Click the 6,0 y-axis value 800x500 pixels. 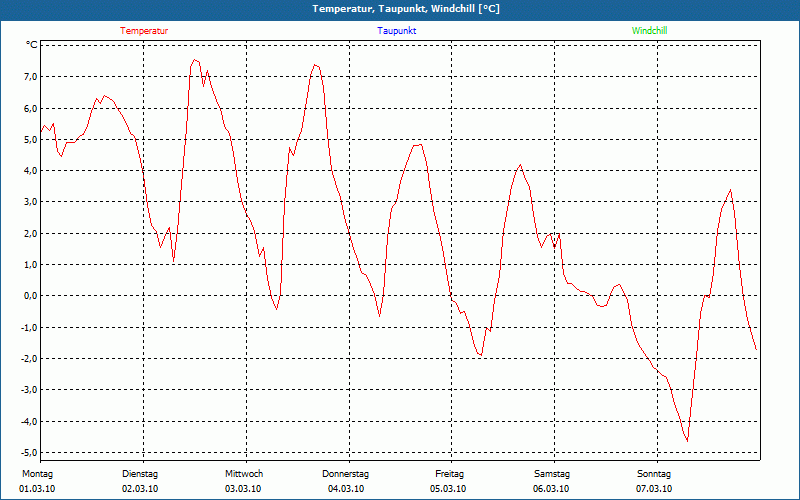pos(30,108)
